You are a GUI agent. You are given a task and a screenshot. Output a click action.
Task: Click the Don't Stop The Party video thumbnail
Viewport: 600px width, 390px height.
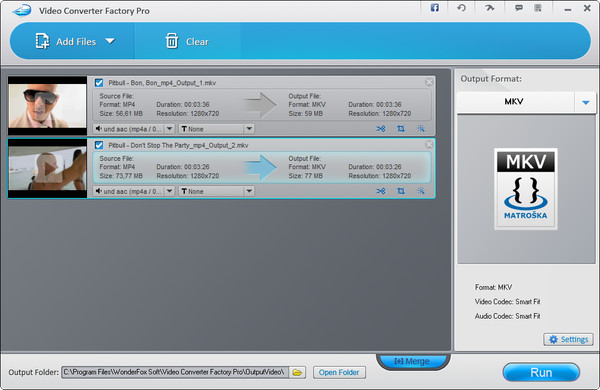(47, 168)
